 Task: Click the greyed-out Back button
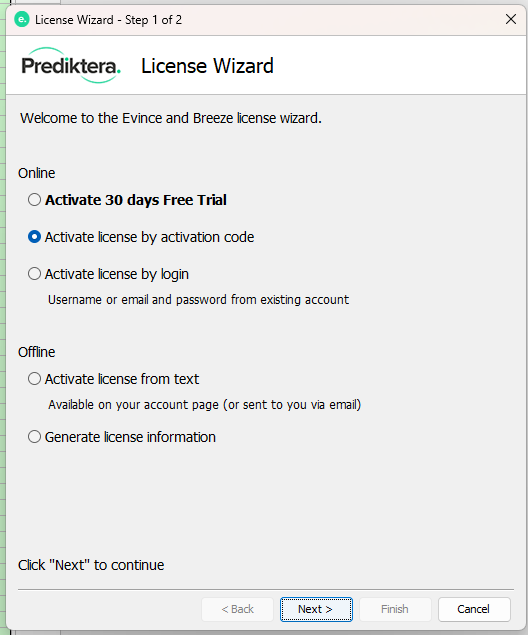click(237, 609)
